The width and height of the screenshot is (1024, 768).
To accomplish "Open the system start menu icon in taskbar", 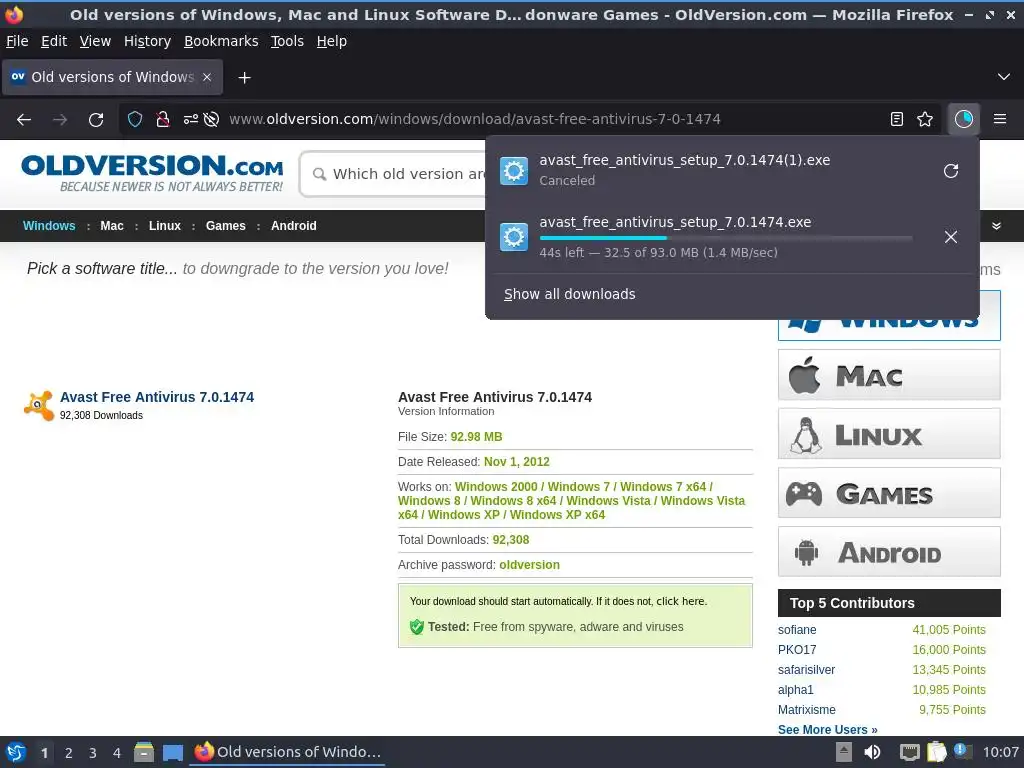I will 16,752.
